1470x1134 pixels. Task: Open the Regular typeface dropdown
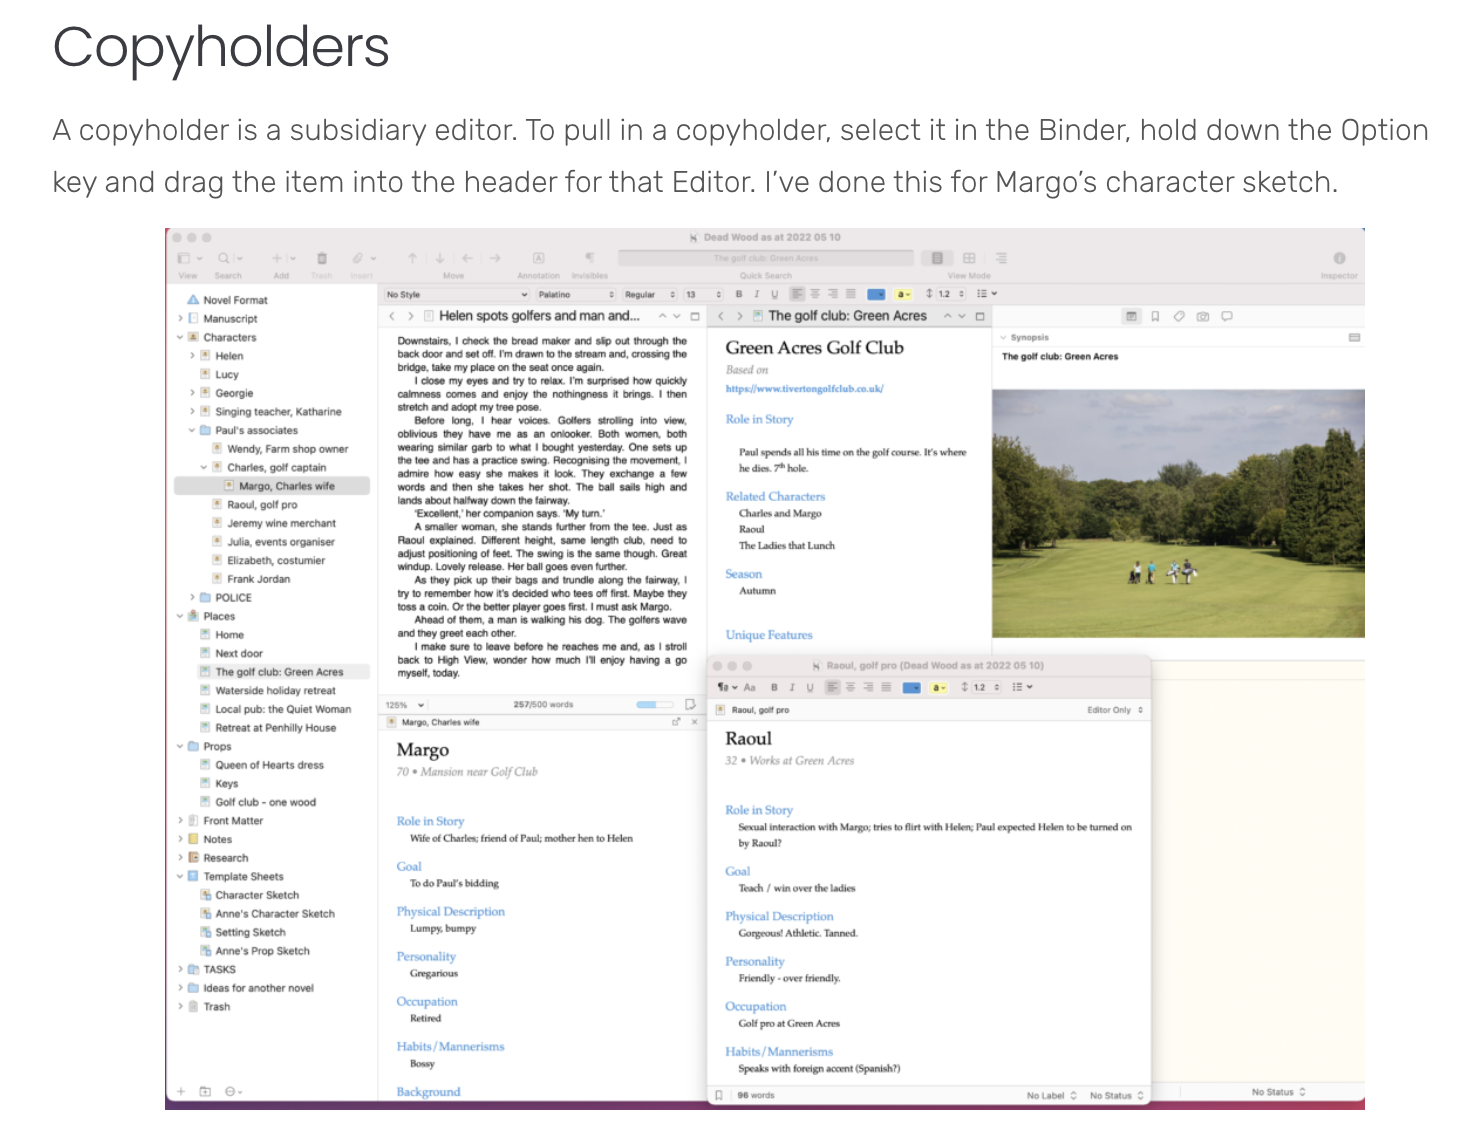tap(650, 294)
